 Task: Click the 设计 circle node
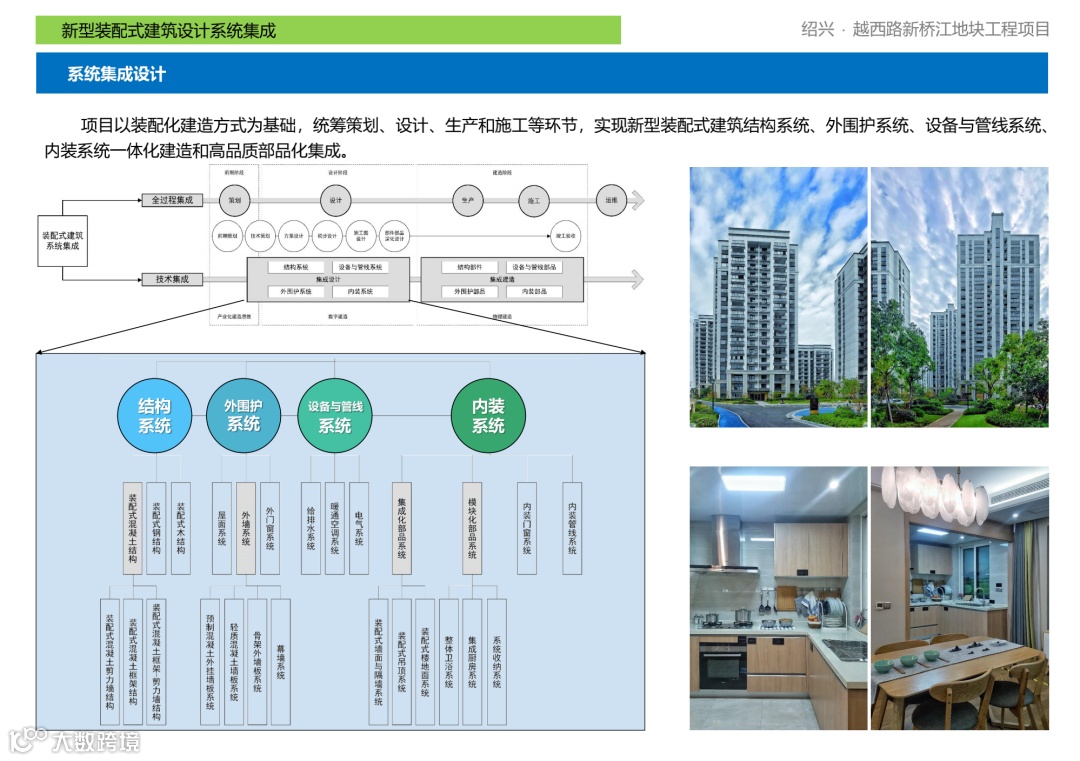point(335,200)
